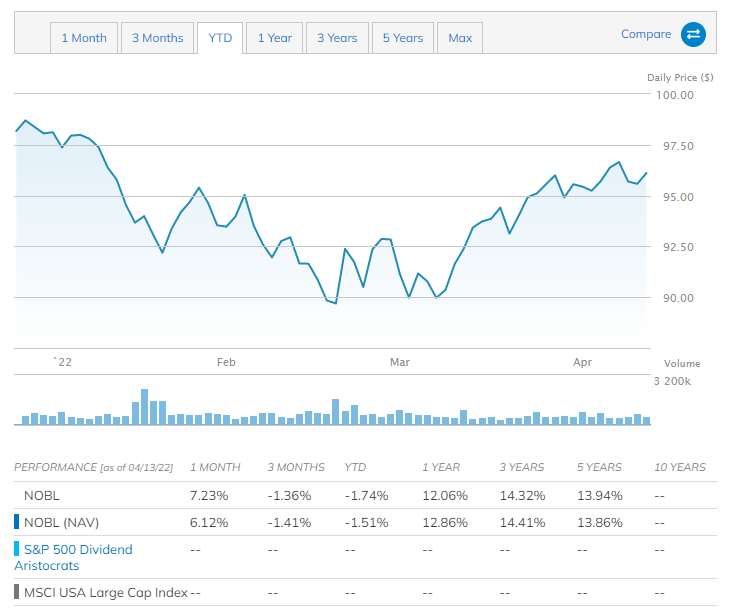Click the MSCI USA Large Cap Index label

(106, 592)
